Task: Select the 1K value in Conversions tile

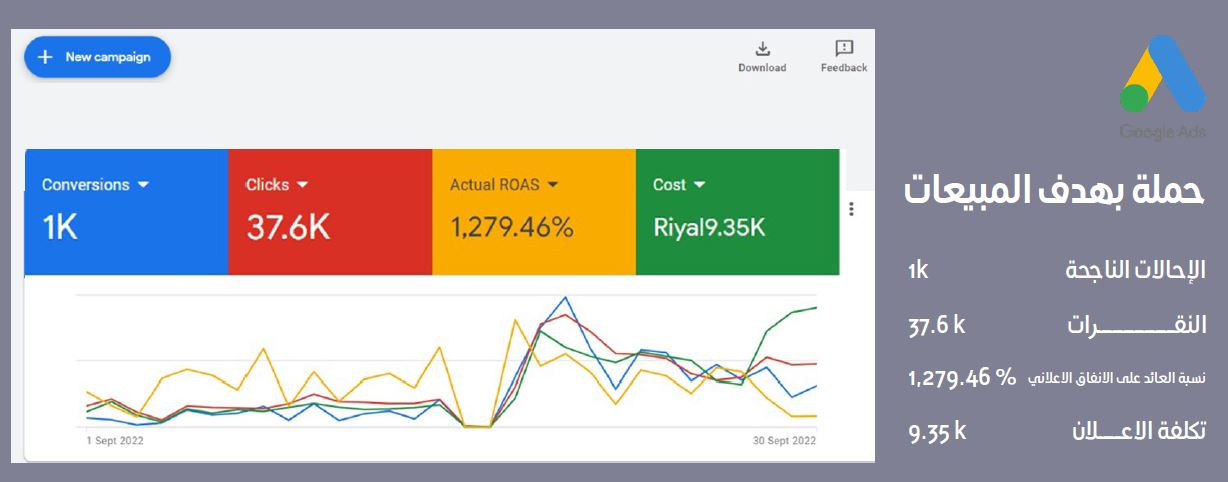Action: point(59,228)
